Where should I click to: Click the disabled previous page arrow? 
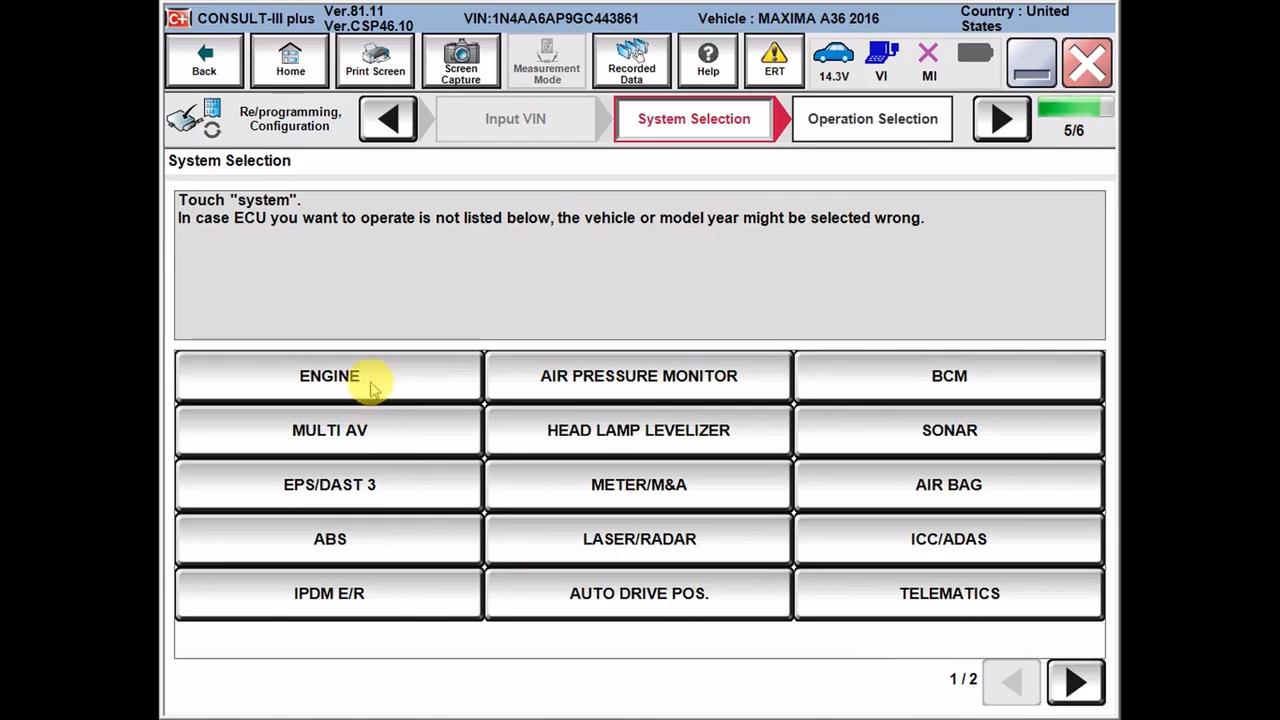1012,682
